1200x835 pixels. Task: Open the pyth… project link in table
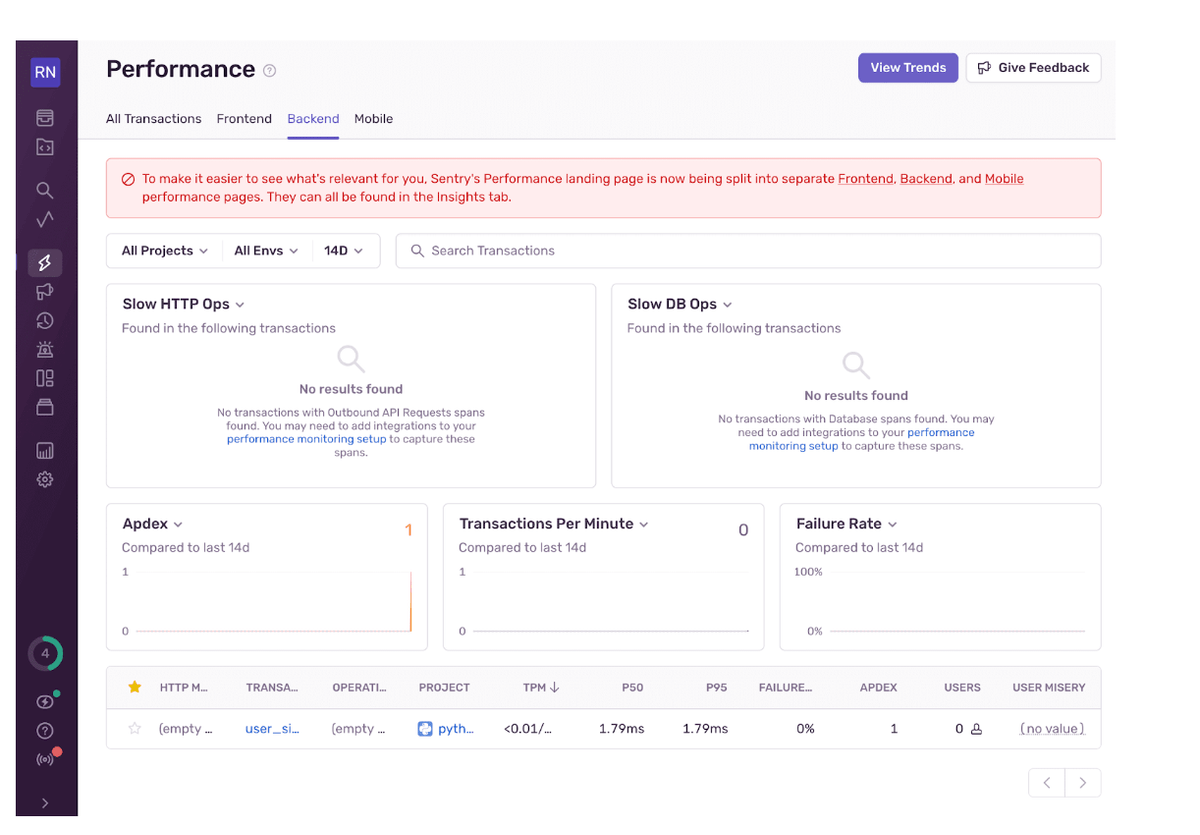click(456, 729)
